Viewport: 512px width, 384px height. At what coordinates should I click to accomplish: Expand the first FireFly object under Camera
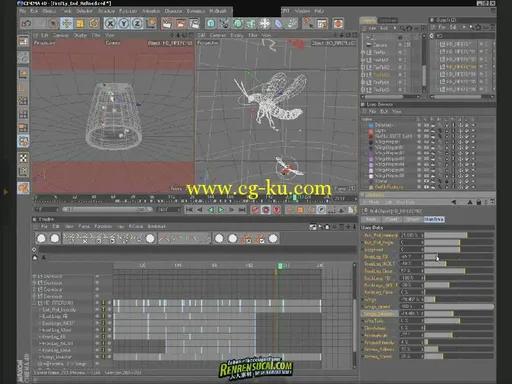(363, 52)
